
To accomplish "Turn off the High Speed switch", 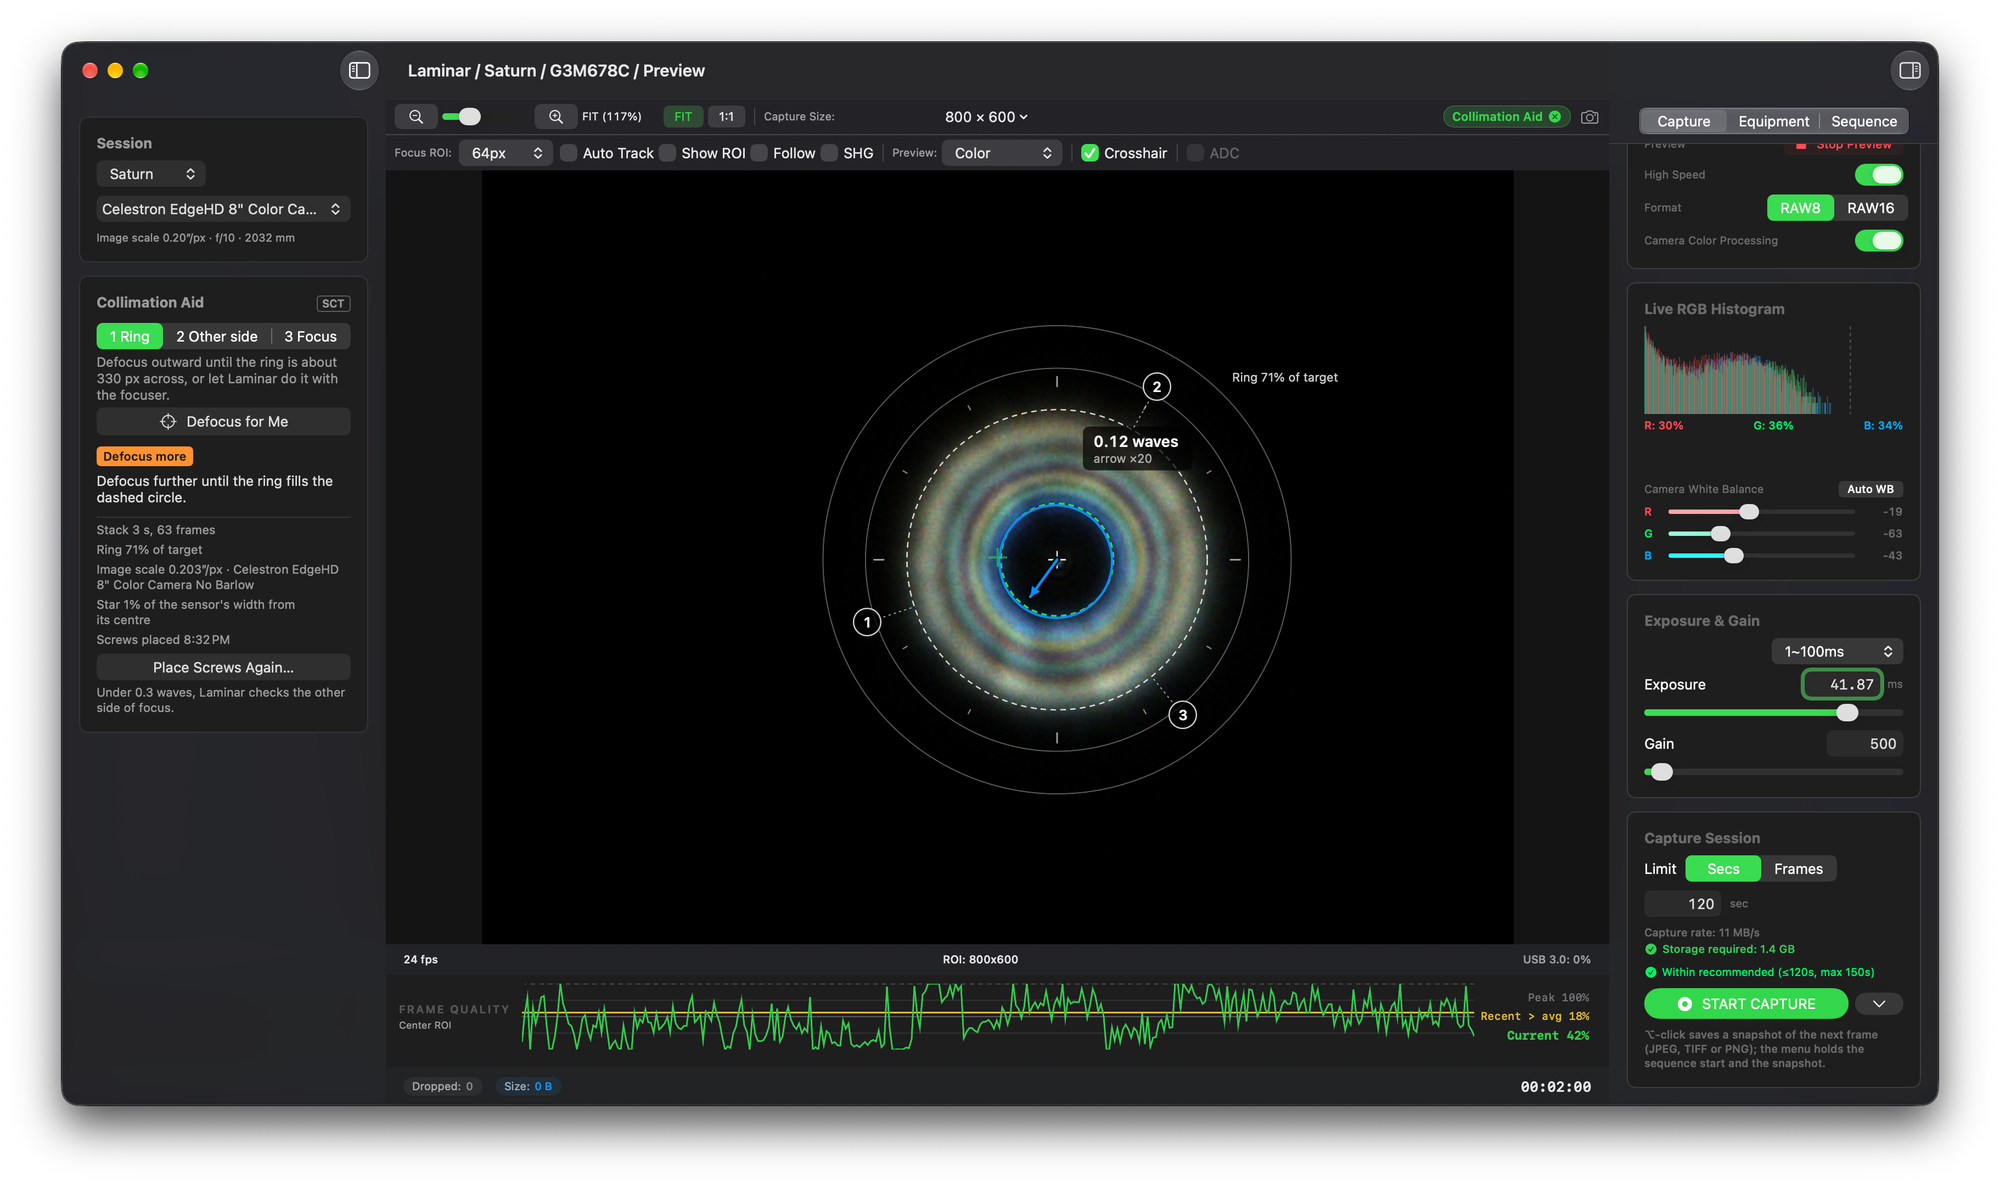I will coord(1878,175).
